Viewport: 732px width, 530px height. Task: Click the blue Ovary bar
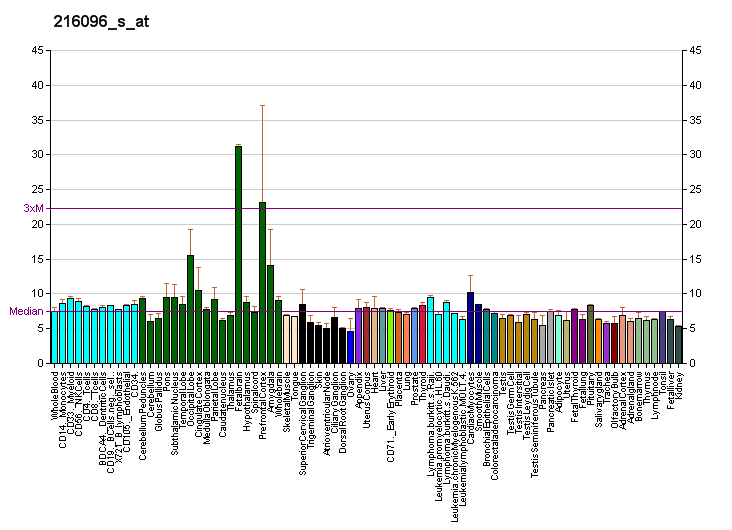(350, 346)
